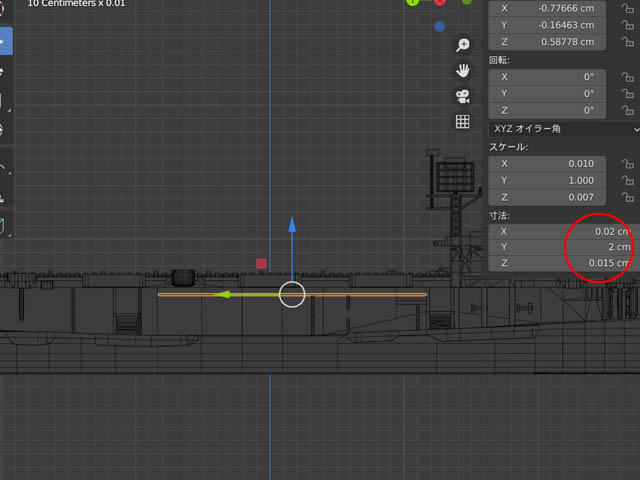Click the hand pan-view icon
The width and height of the screenshot is (640, 480).
pos(462,71)
